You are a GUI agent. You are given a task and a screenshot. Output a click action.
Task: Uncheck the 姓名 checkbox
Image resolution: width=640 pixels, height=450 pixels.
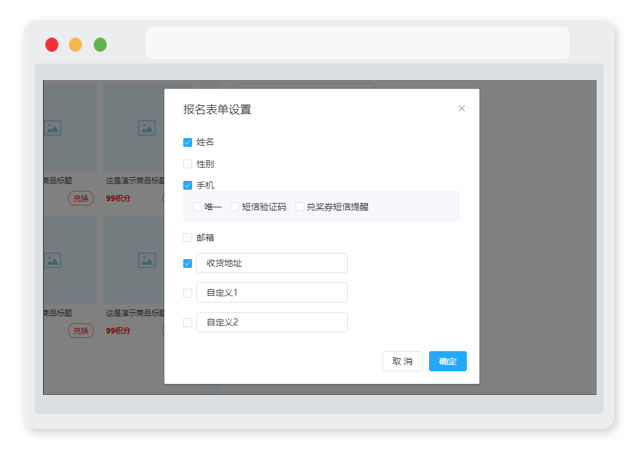(187, 142)
